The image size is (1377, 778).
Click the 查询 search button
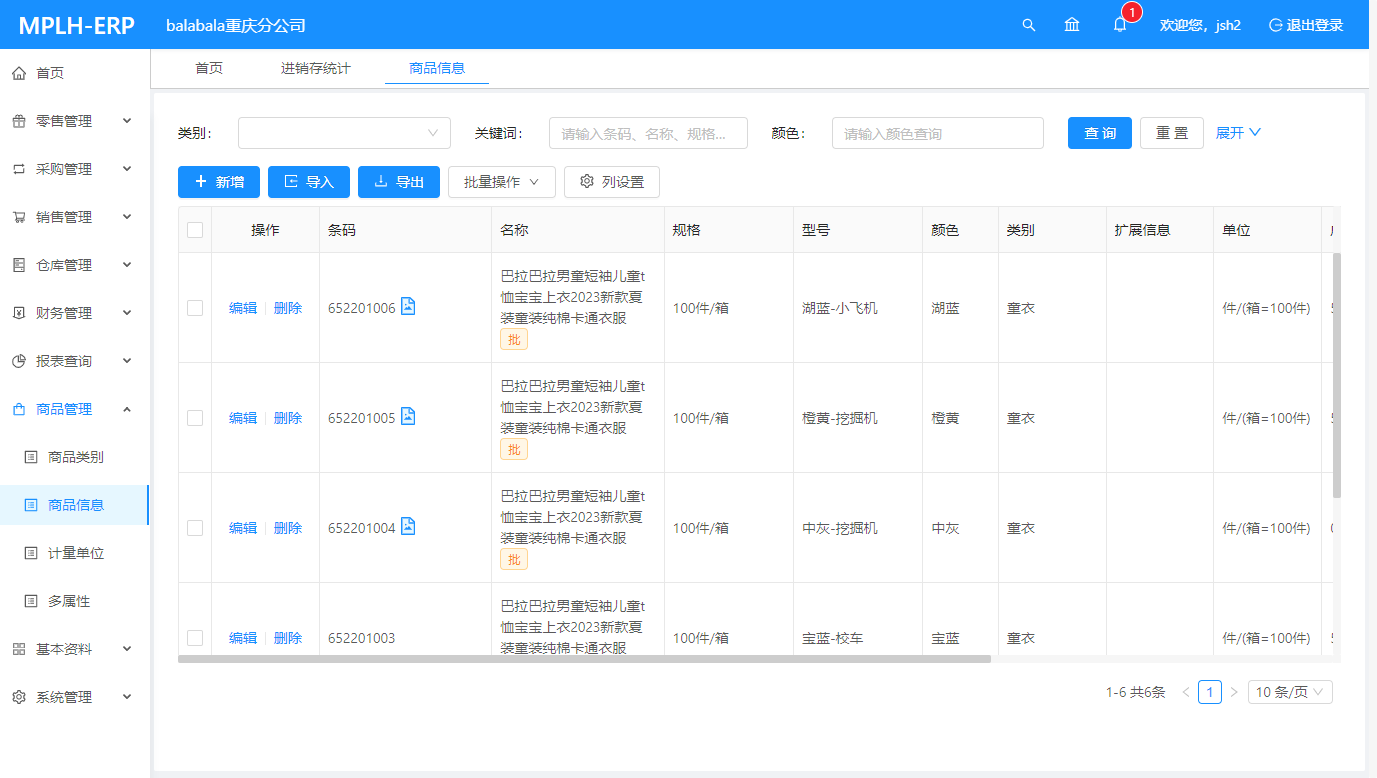[x=1099, y=133]
